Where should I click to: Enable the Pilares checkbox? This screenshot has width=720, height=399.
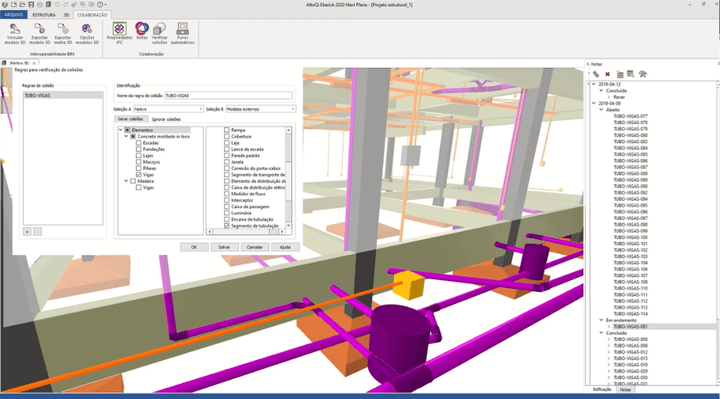(139, 169)
